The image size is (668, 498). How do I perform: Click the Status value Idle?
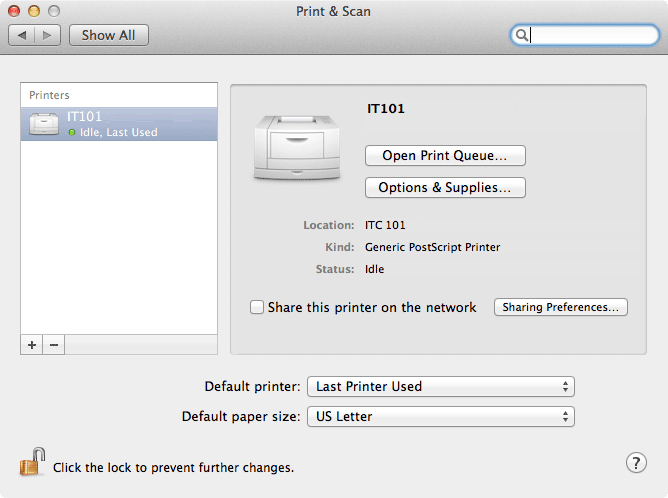click(374, 269)
